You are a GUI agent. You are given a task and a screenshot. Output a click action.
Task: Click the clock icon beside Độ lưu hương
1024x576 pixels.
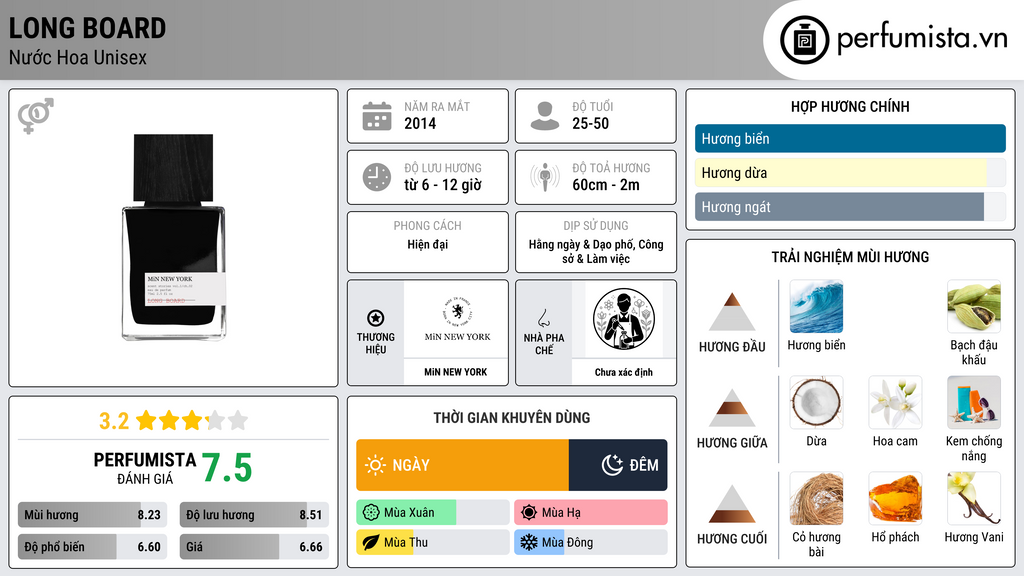tap(377, 177)
